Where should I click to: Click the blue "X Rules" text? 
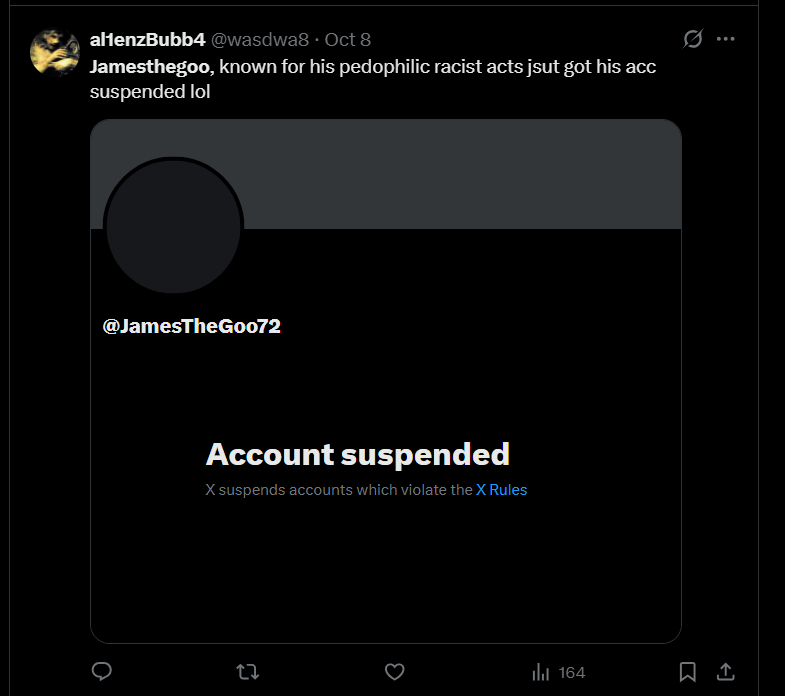(501, 490)
